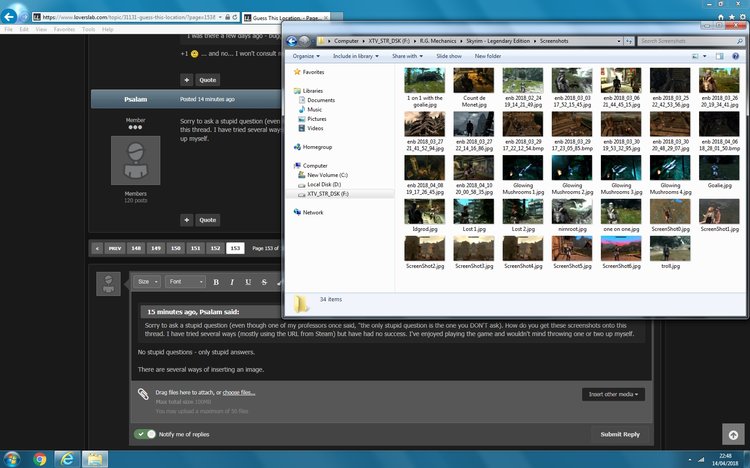Go to page 152 in forum pagination
The image size is (750, 468).
coord(216,248)
